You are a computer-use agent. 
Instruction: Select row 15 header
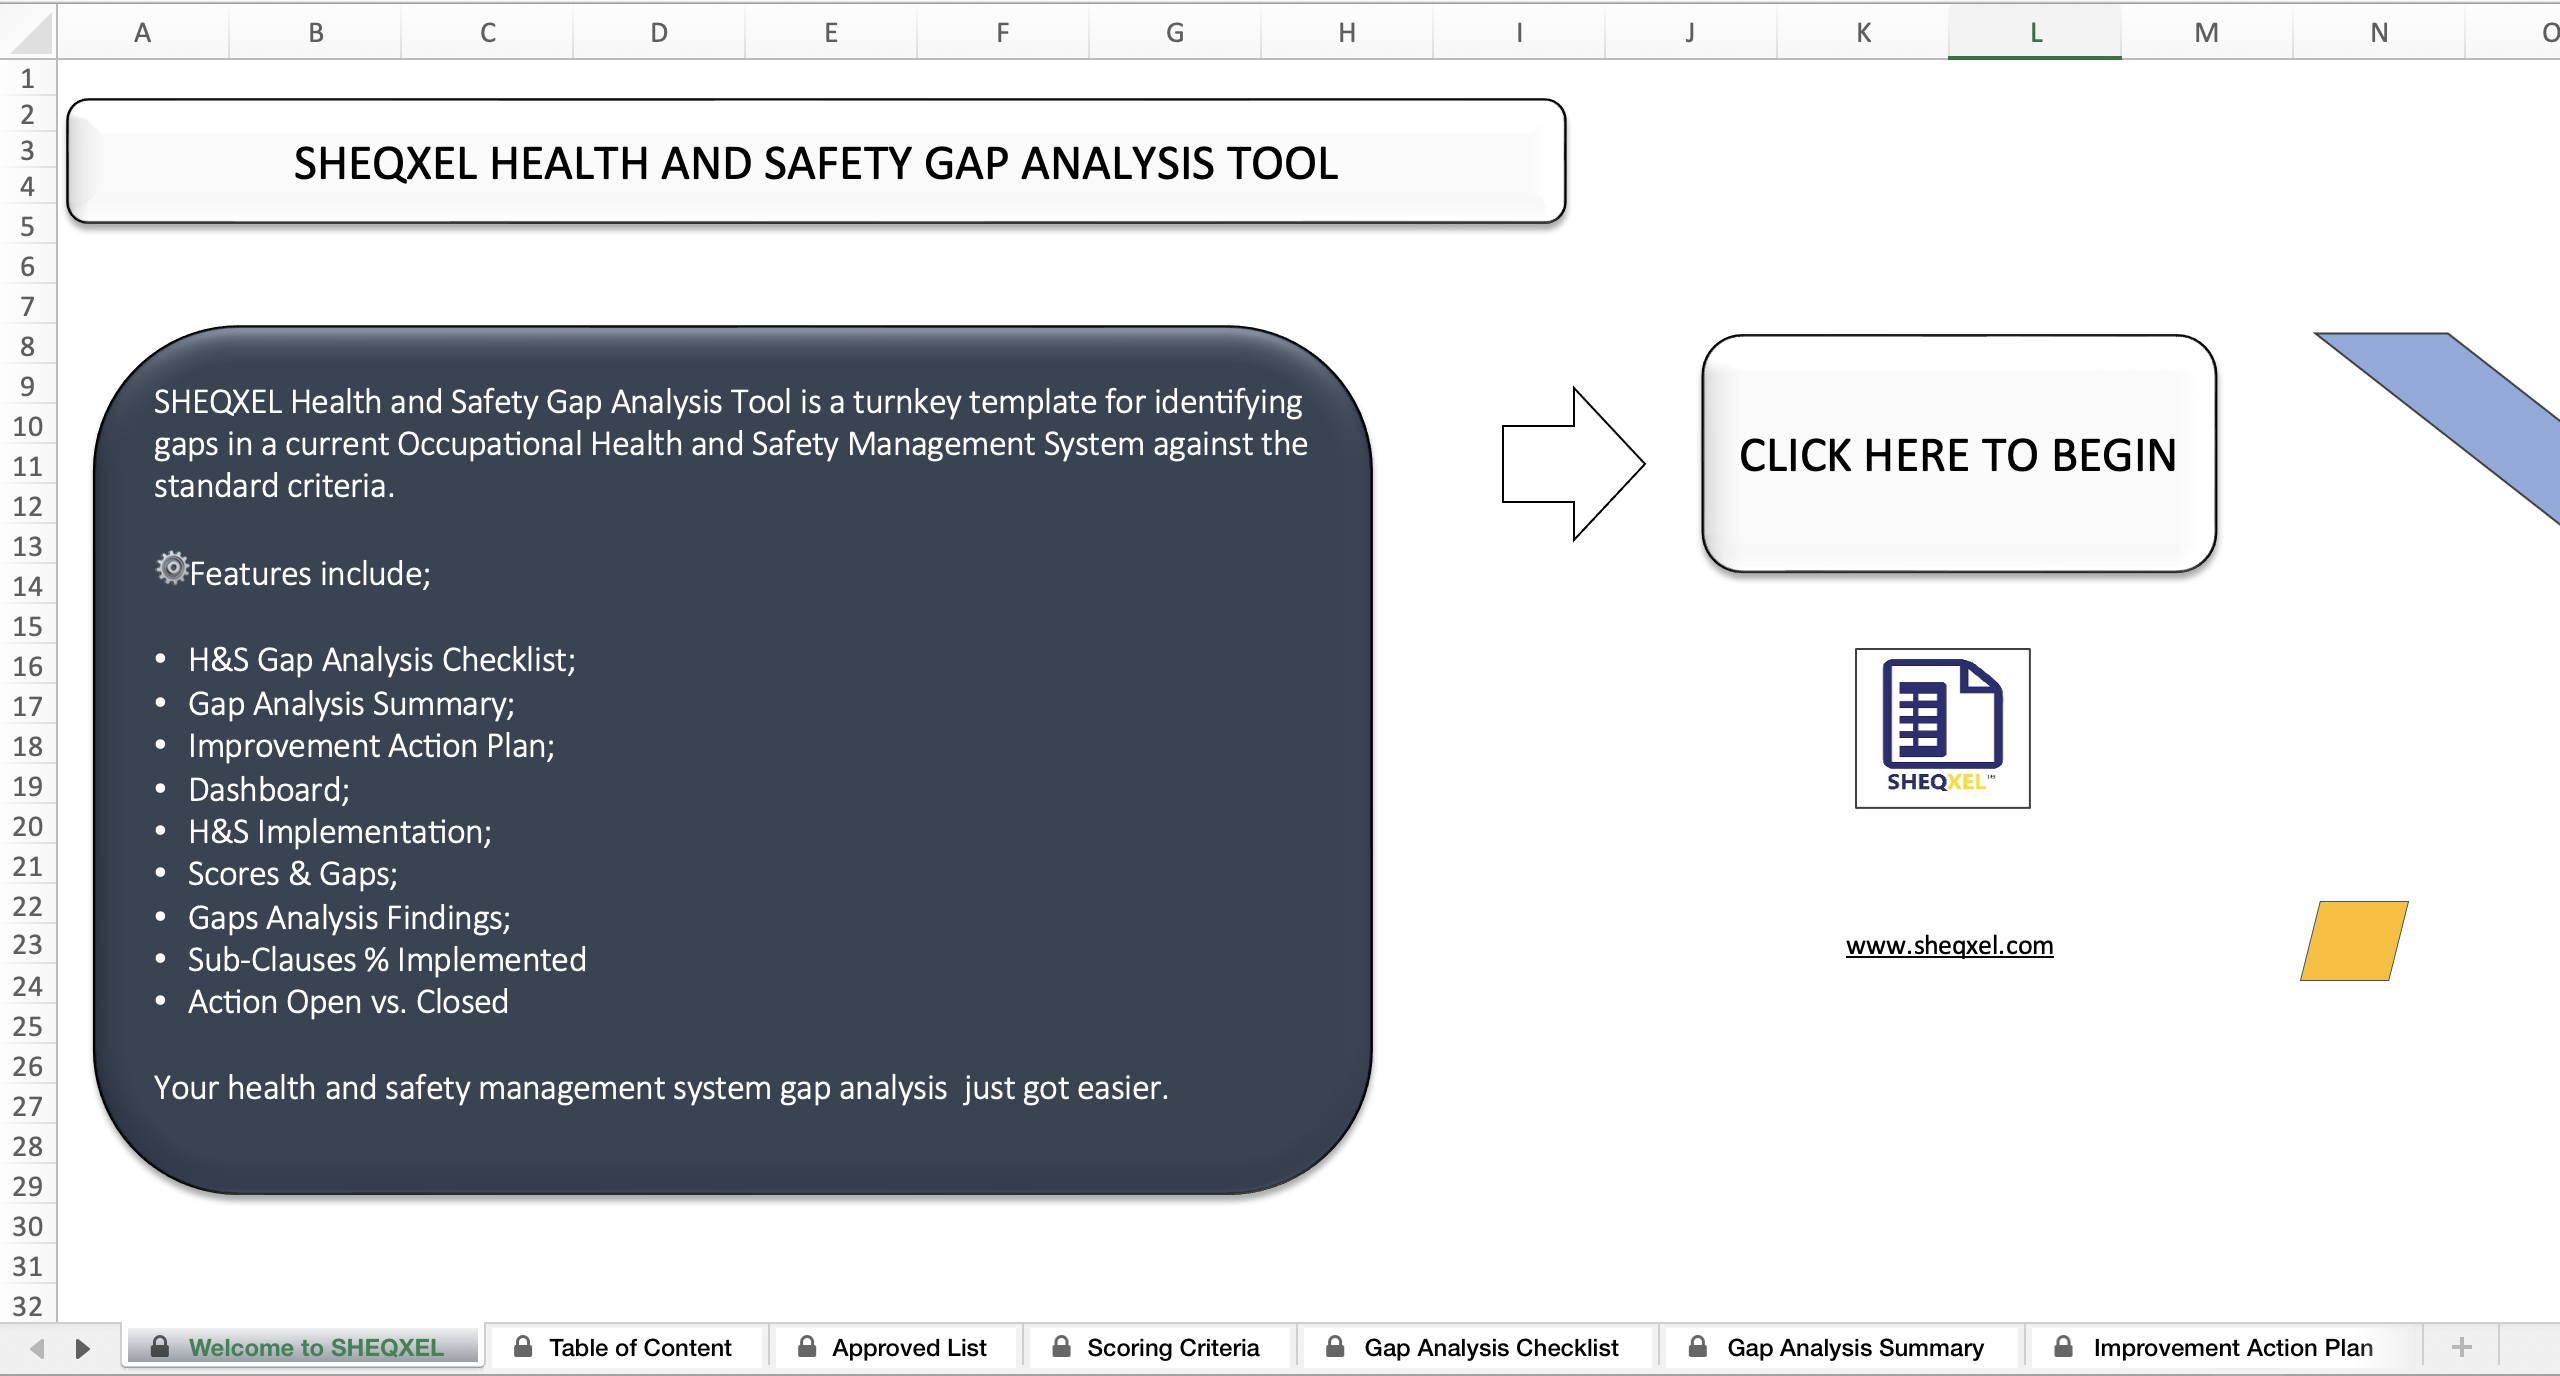28,626
